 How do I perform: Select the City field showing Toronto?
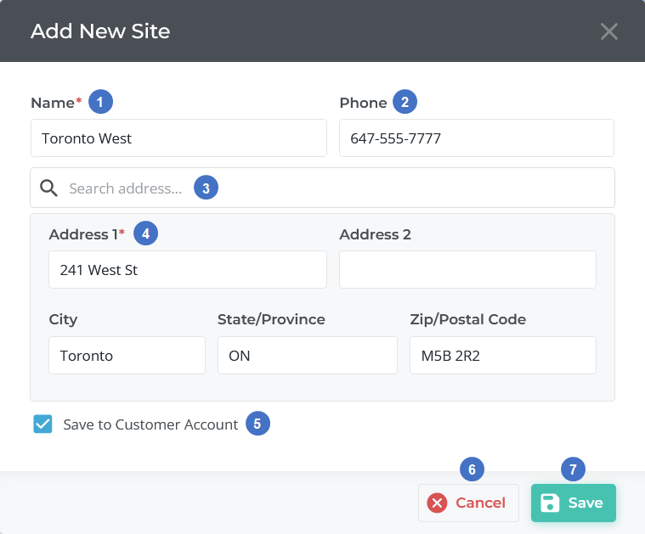click(x=127, y=355)
